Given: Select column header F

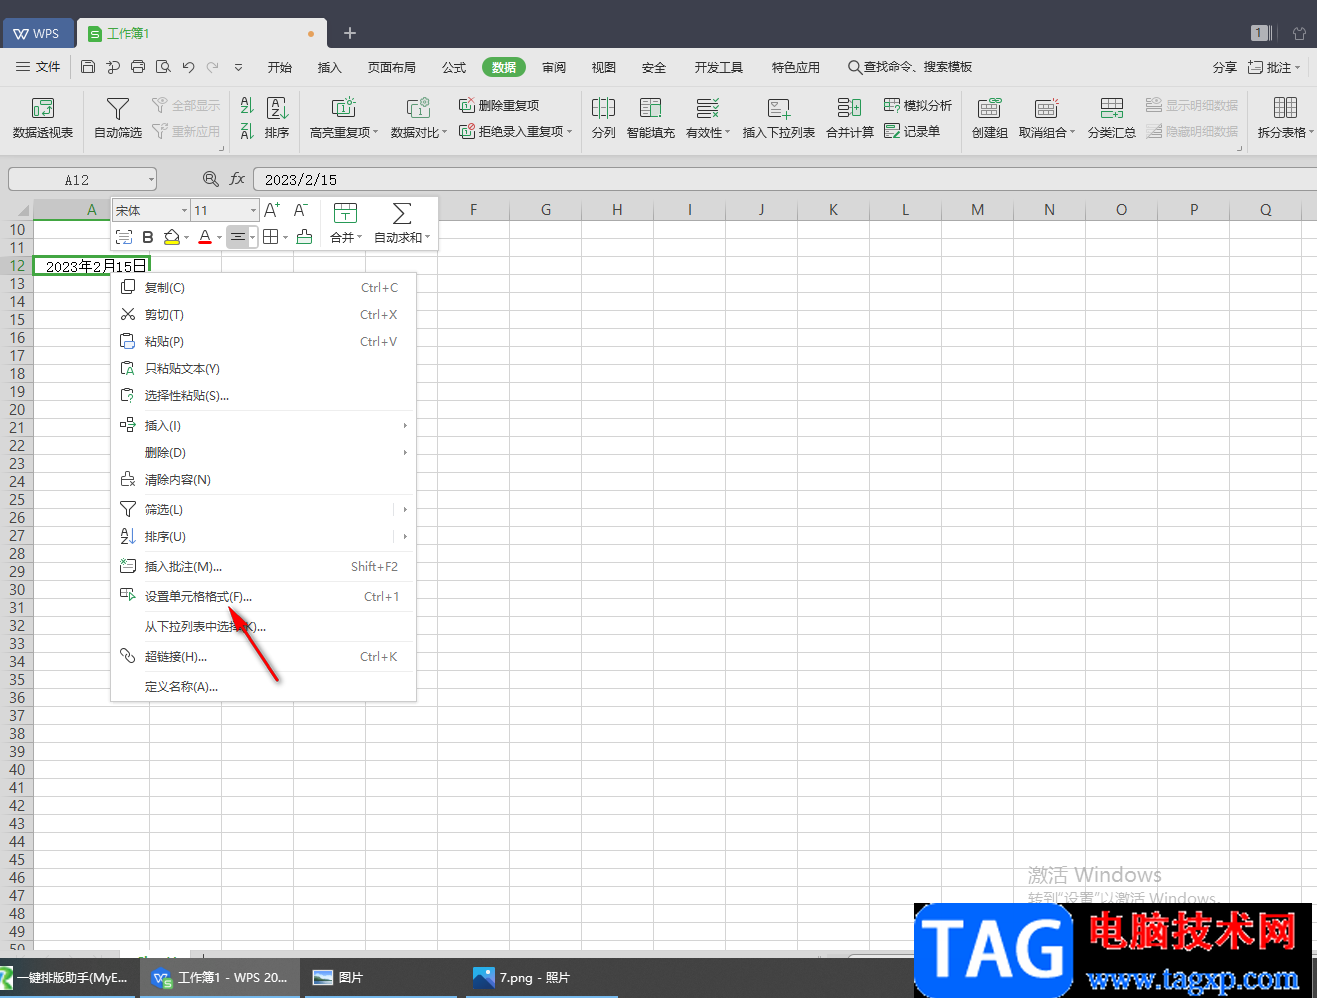Looking at the screenshot, I should point(473,210).
